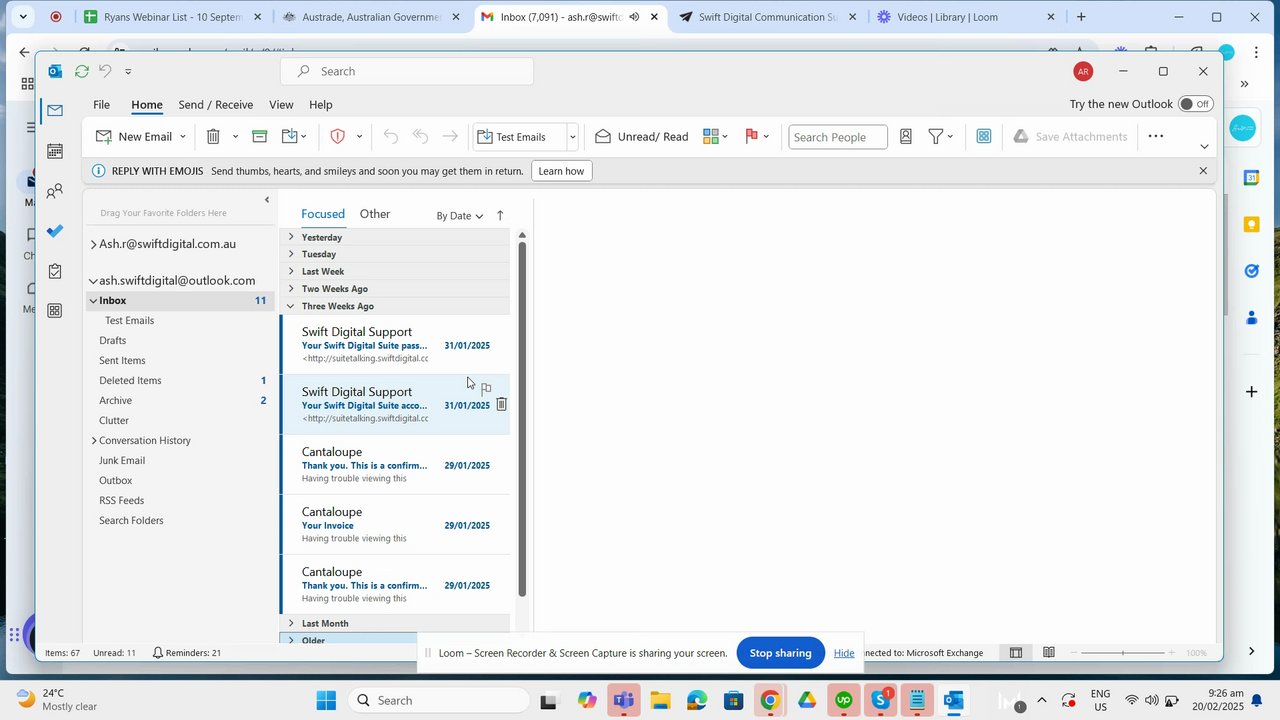Switch to reading view in status bar
The width and height of the screenshot is (1280, 720).
click(1048, 653)
